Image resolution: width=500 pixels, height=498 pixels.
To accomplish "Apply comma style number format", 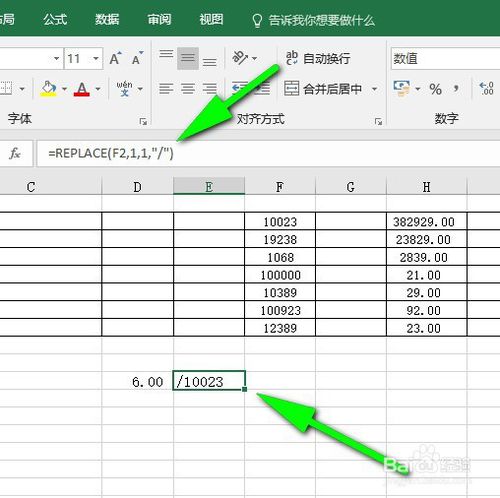I will click(456, 89).
